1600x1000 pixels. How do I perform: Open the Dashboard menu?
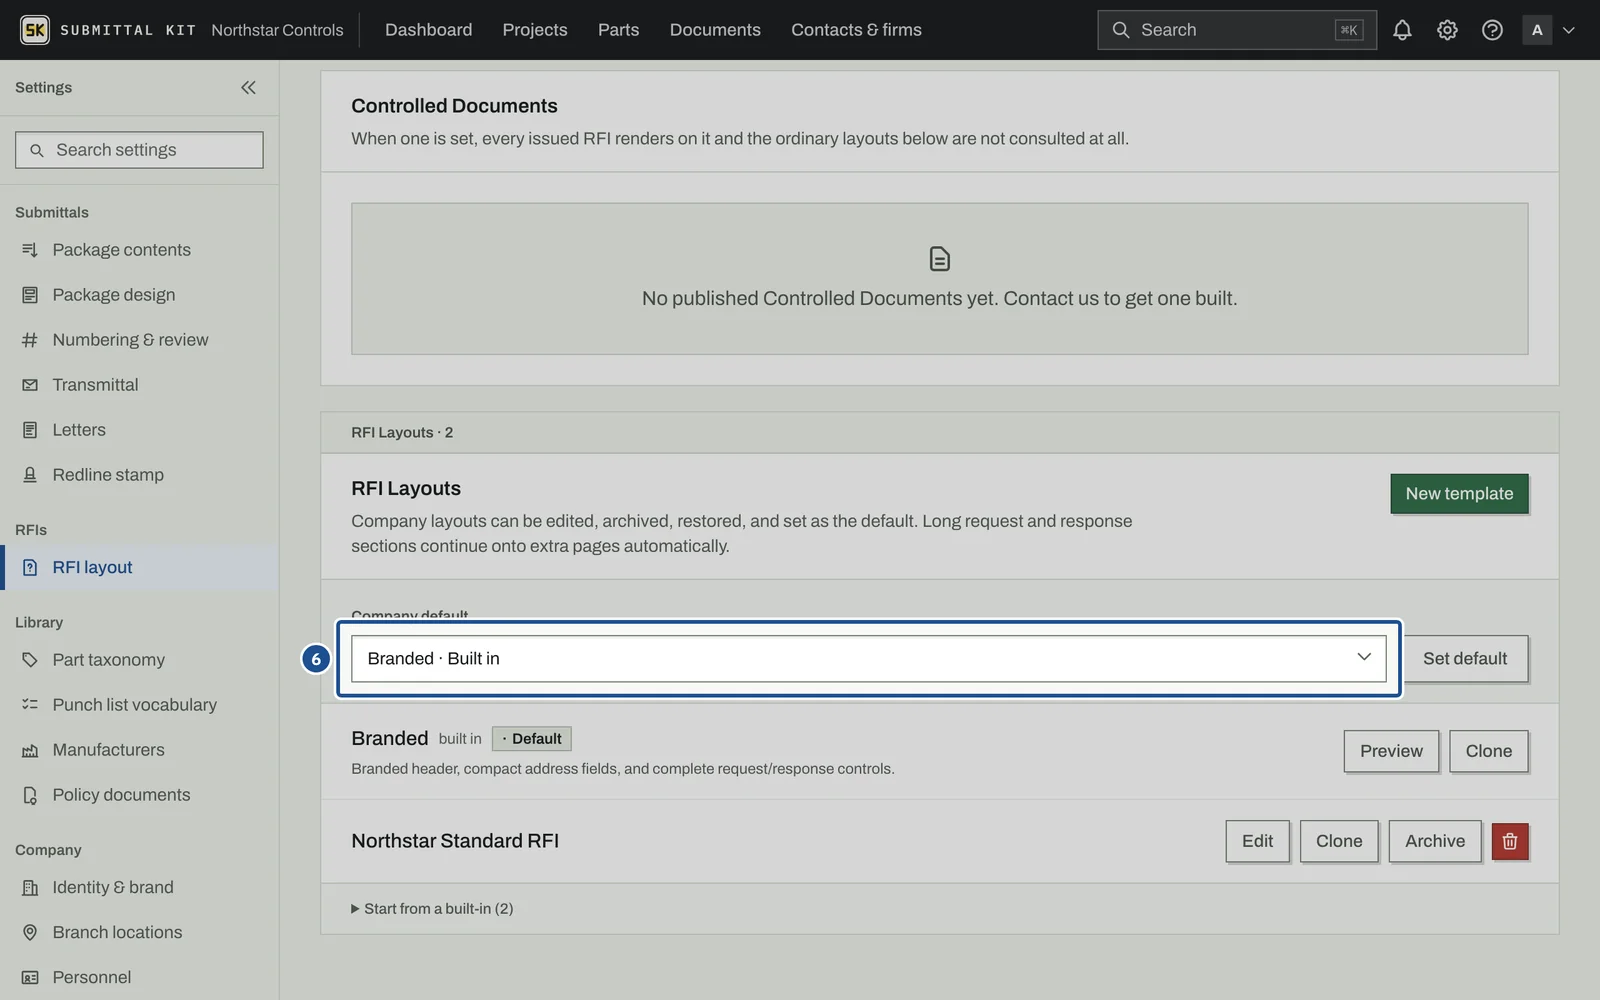(x=428, y=30)
